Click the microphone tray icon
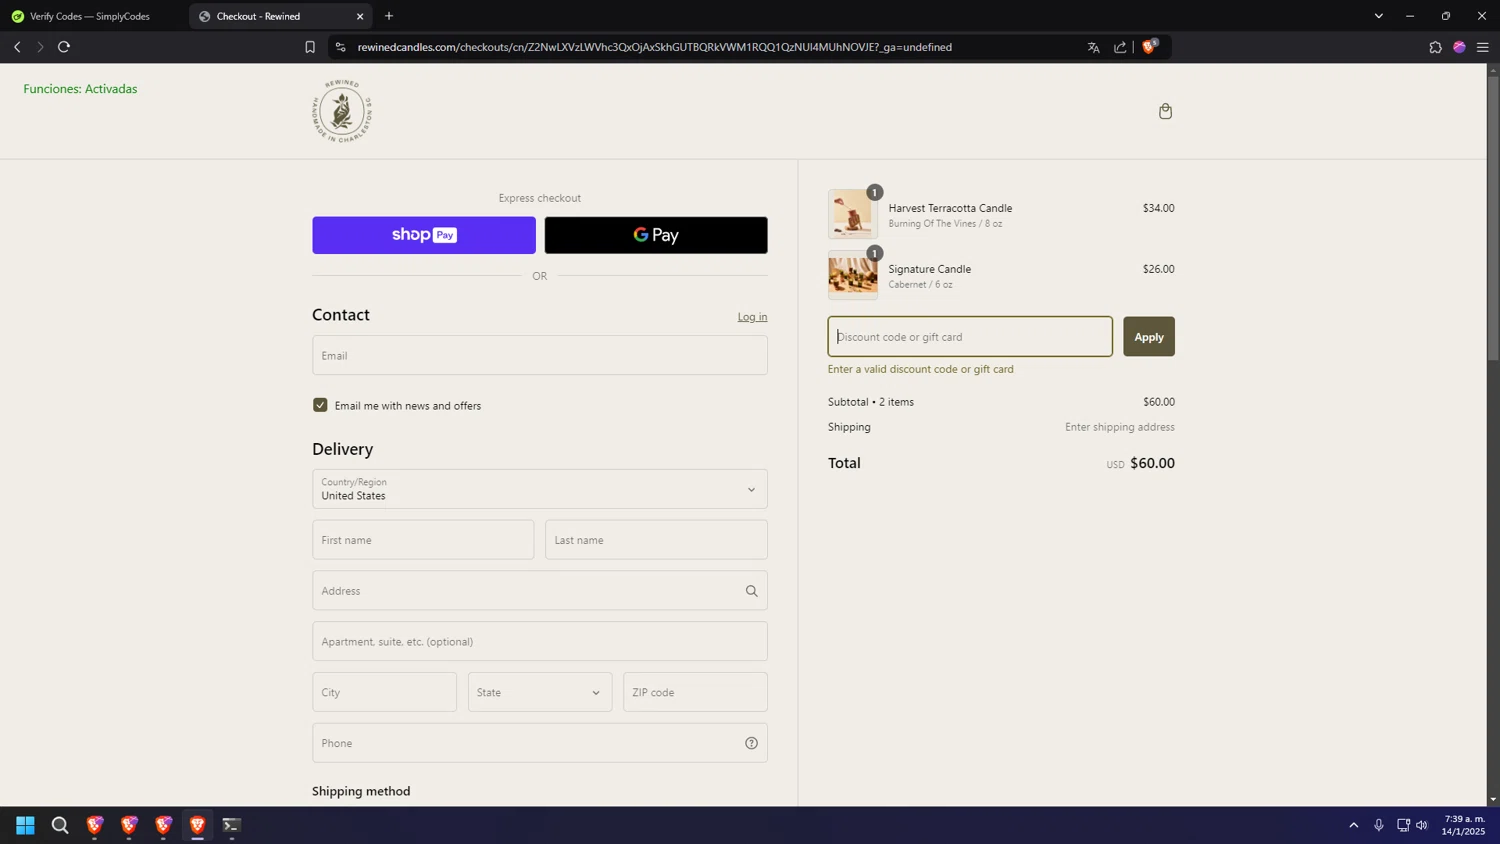 pos(1378,825)
